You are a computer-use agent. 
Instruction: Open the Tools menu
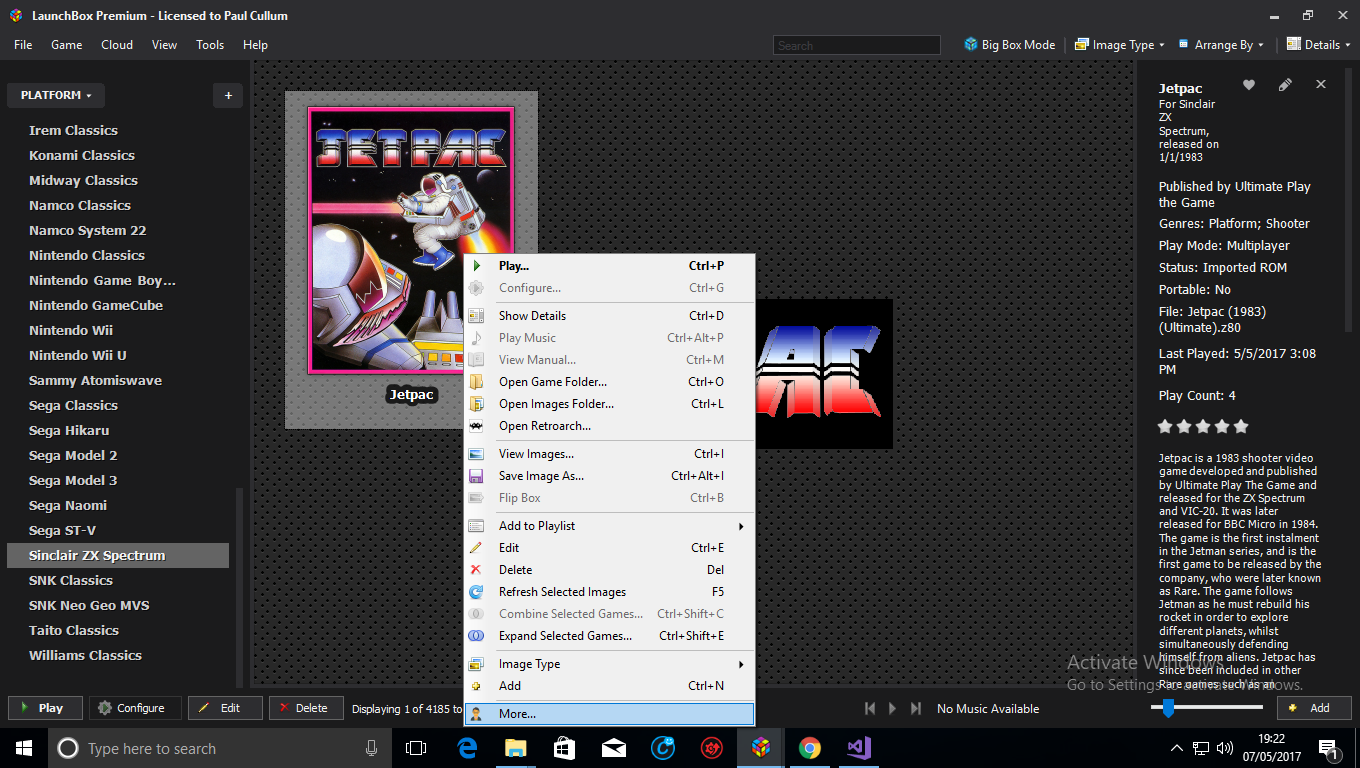(x=210, y=45)
